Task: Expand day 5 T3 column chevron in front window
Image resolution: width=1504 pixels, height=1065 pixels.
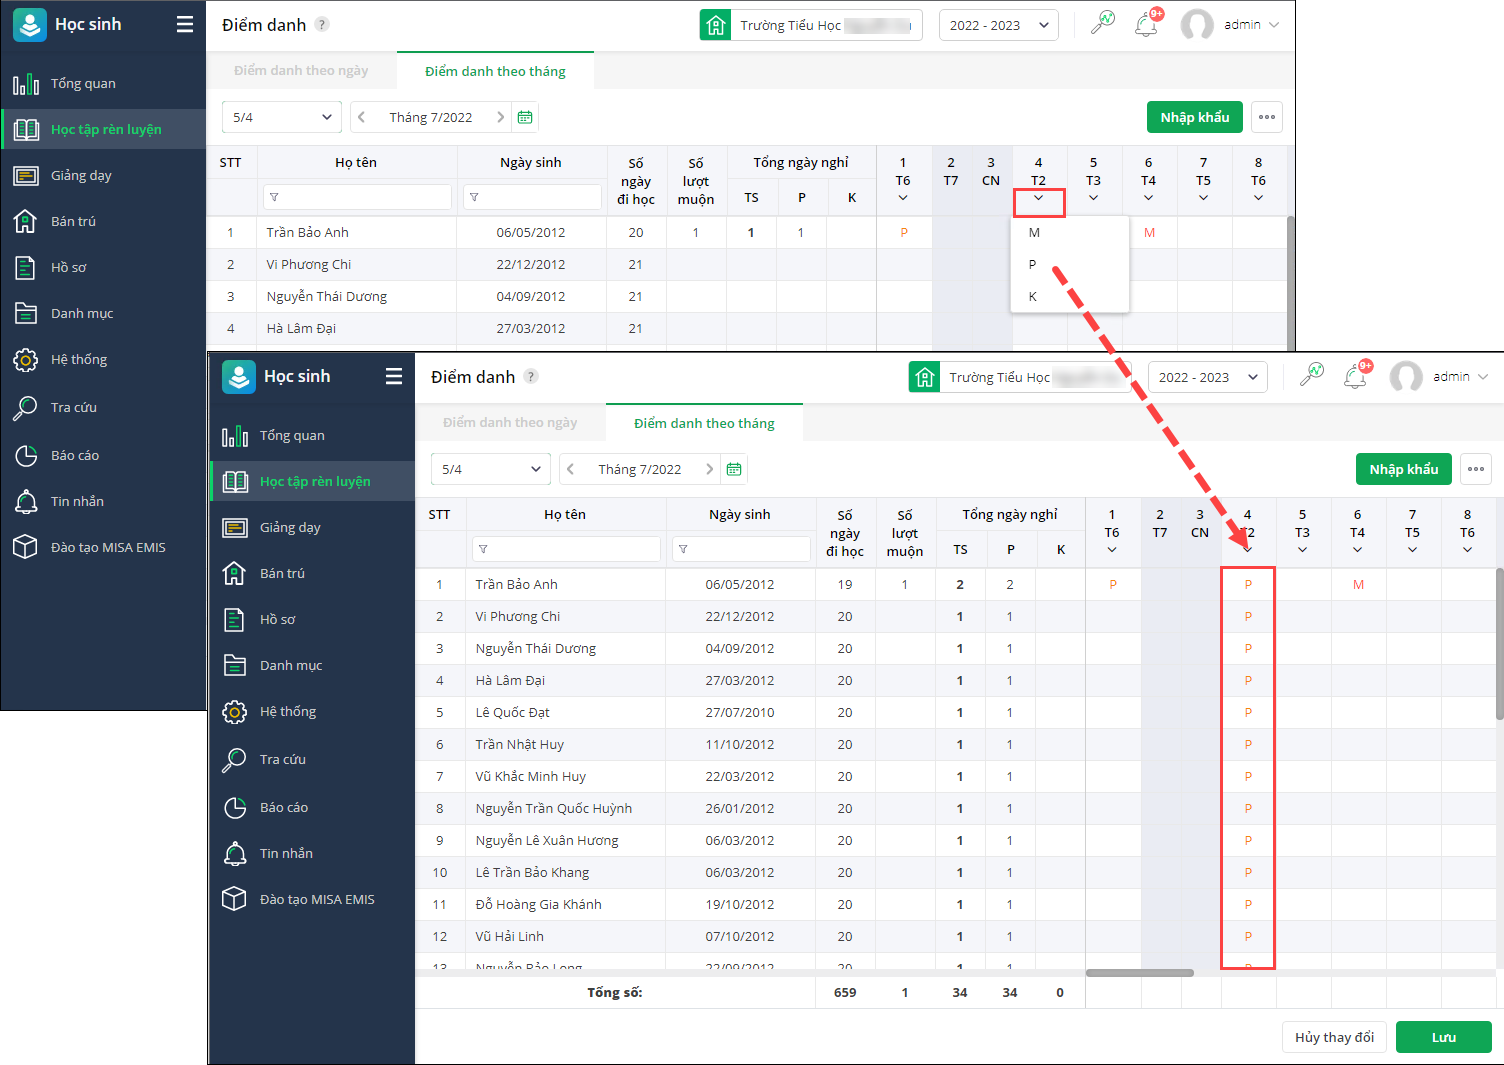Action: (1302, 549)
